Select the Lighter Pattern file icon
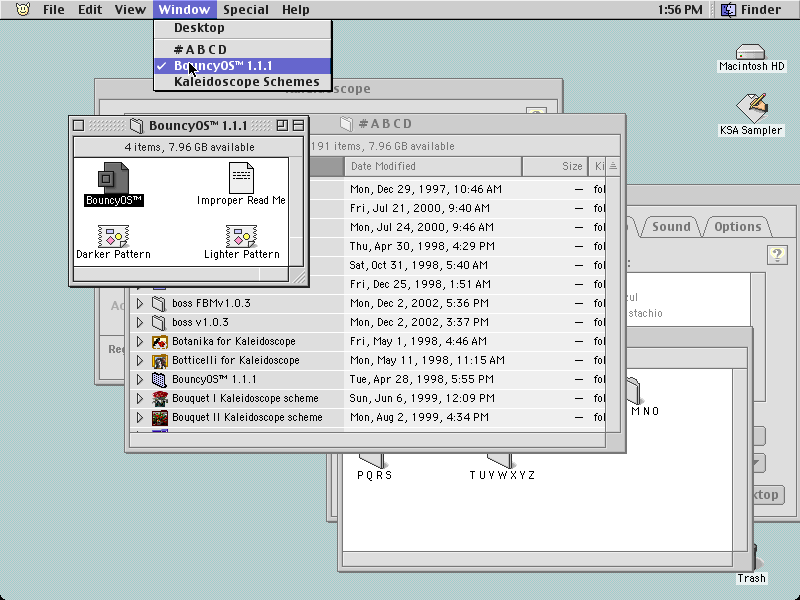The width and height of the screenshot is (800, 600). click(x=241, y=236)
